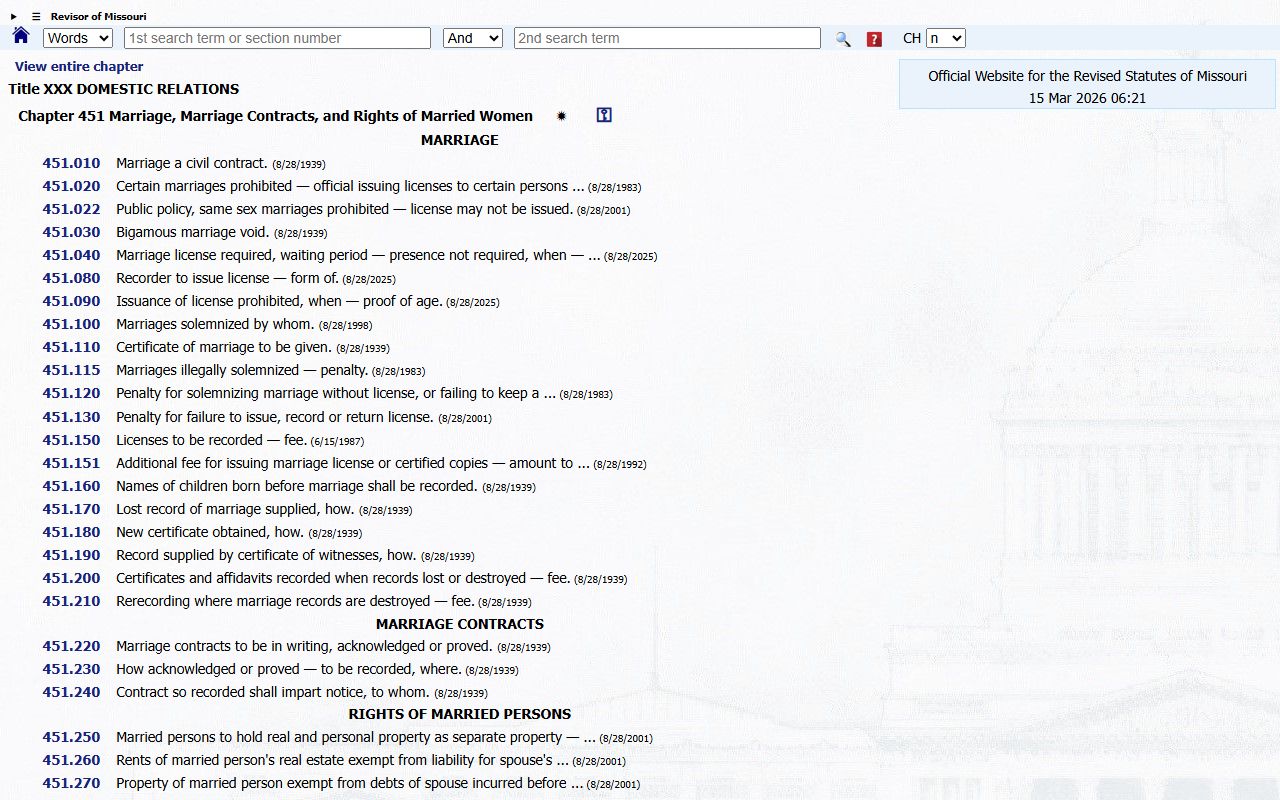Screen dimensions: 1280x800
Task: Click the magnifying glass search icon
Action: click(843, 39)
